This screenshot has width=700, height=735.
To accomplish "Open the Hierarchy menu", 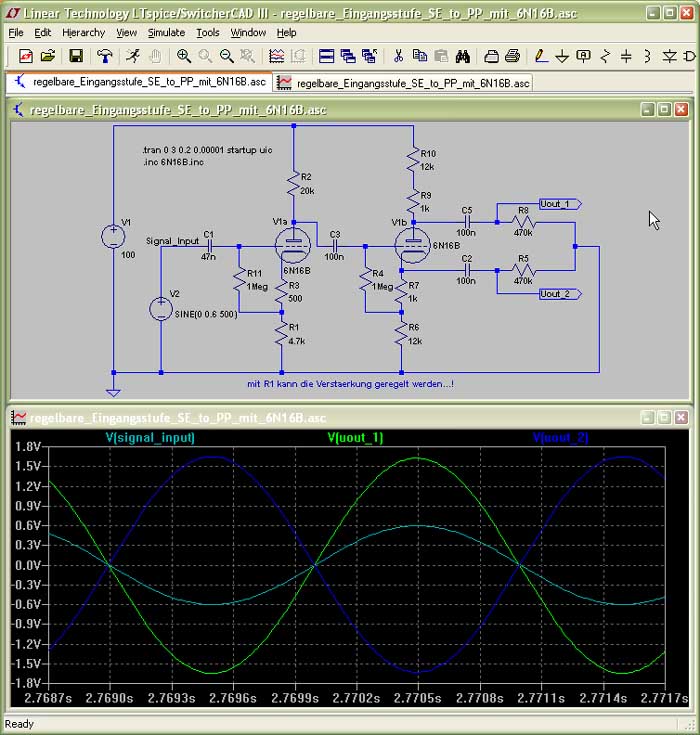I will click(83, 32).
